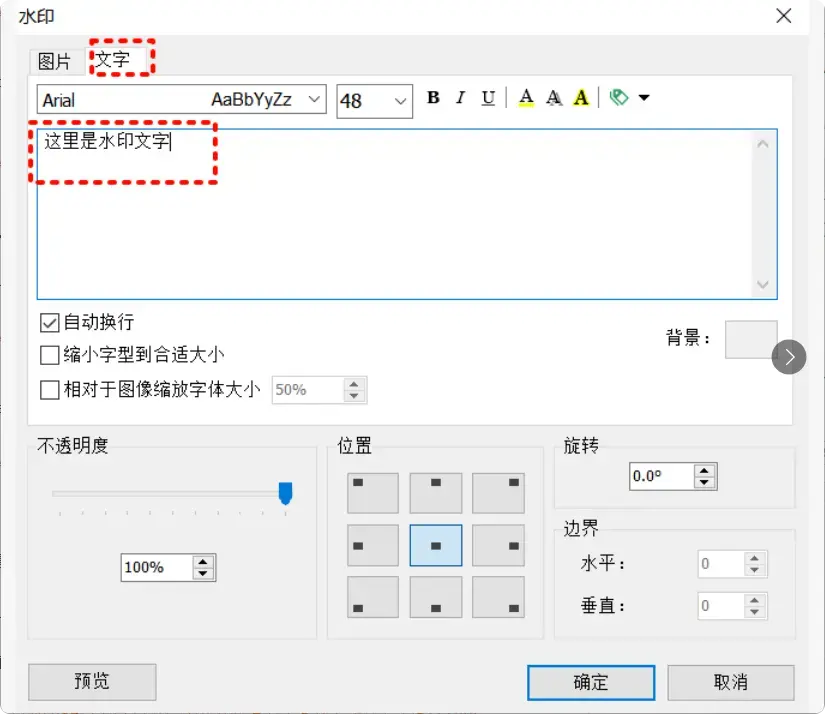
Task: Apply underline formatting to watermark text
Action: (x=487, y=97)
